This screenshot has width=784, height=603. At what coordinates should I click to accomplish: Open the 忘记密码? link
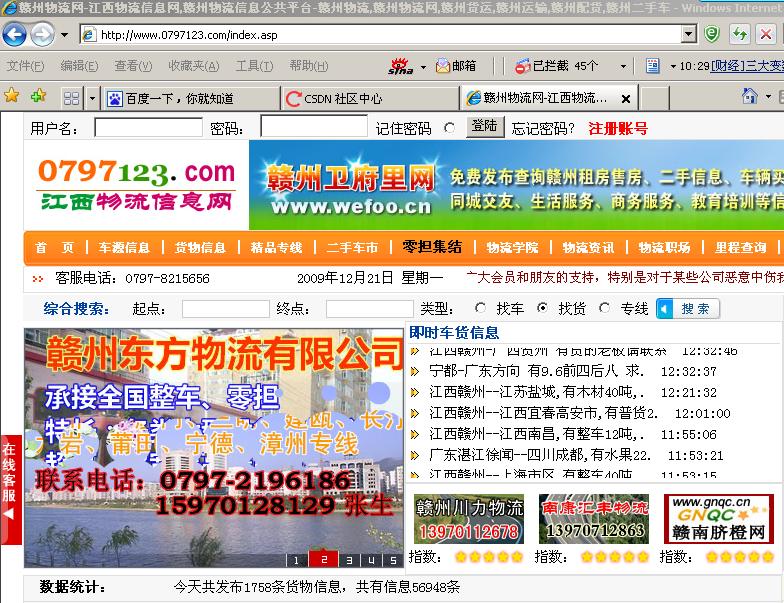pos(543,128)
